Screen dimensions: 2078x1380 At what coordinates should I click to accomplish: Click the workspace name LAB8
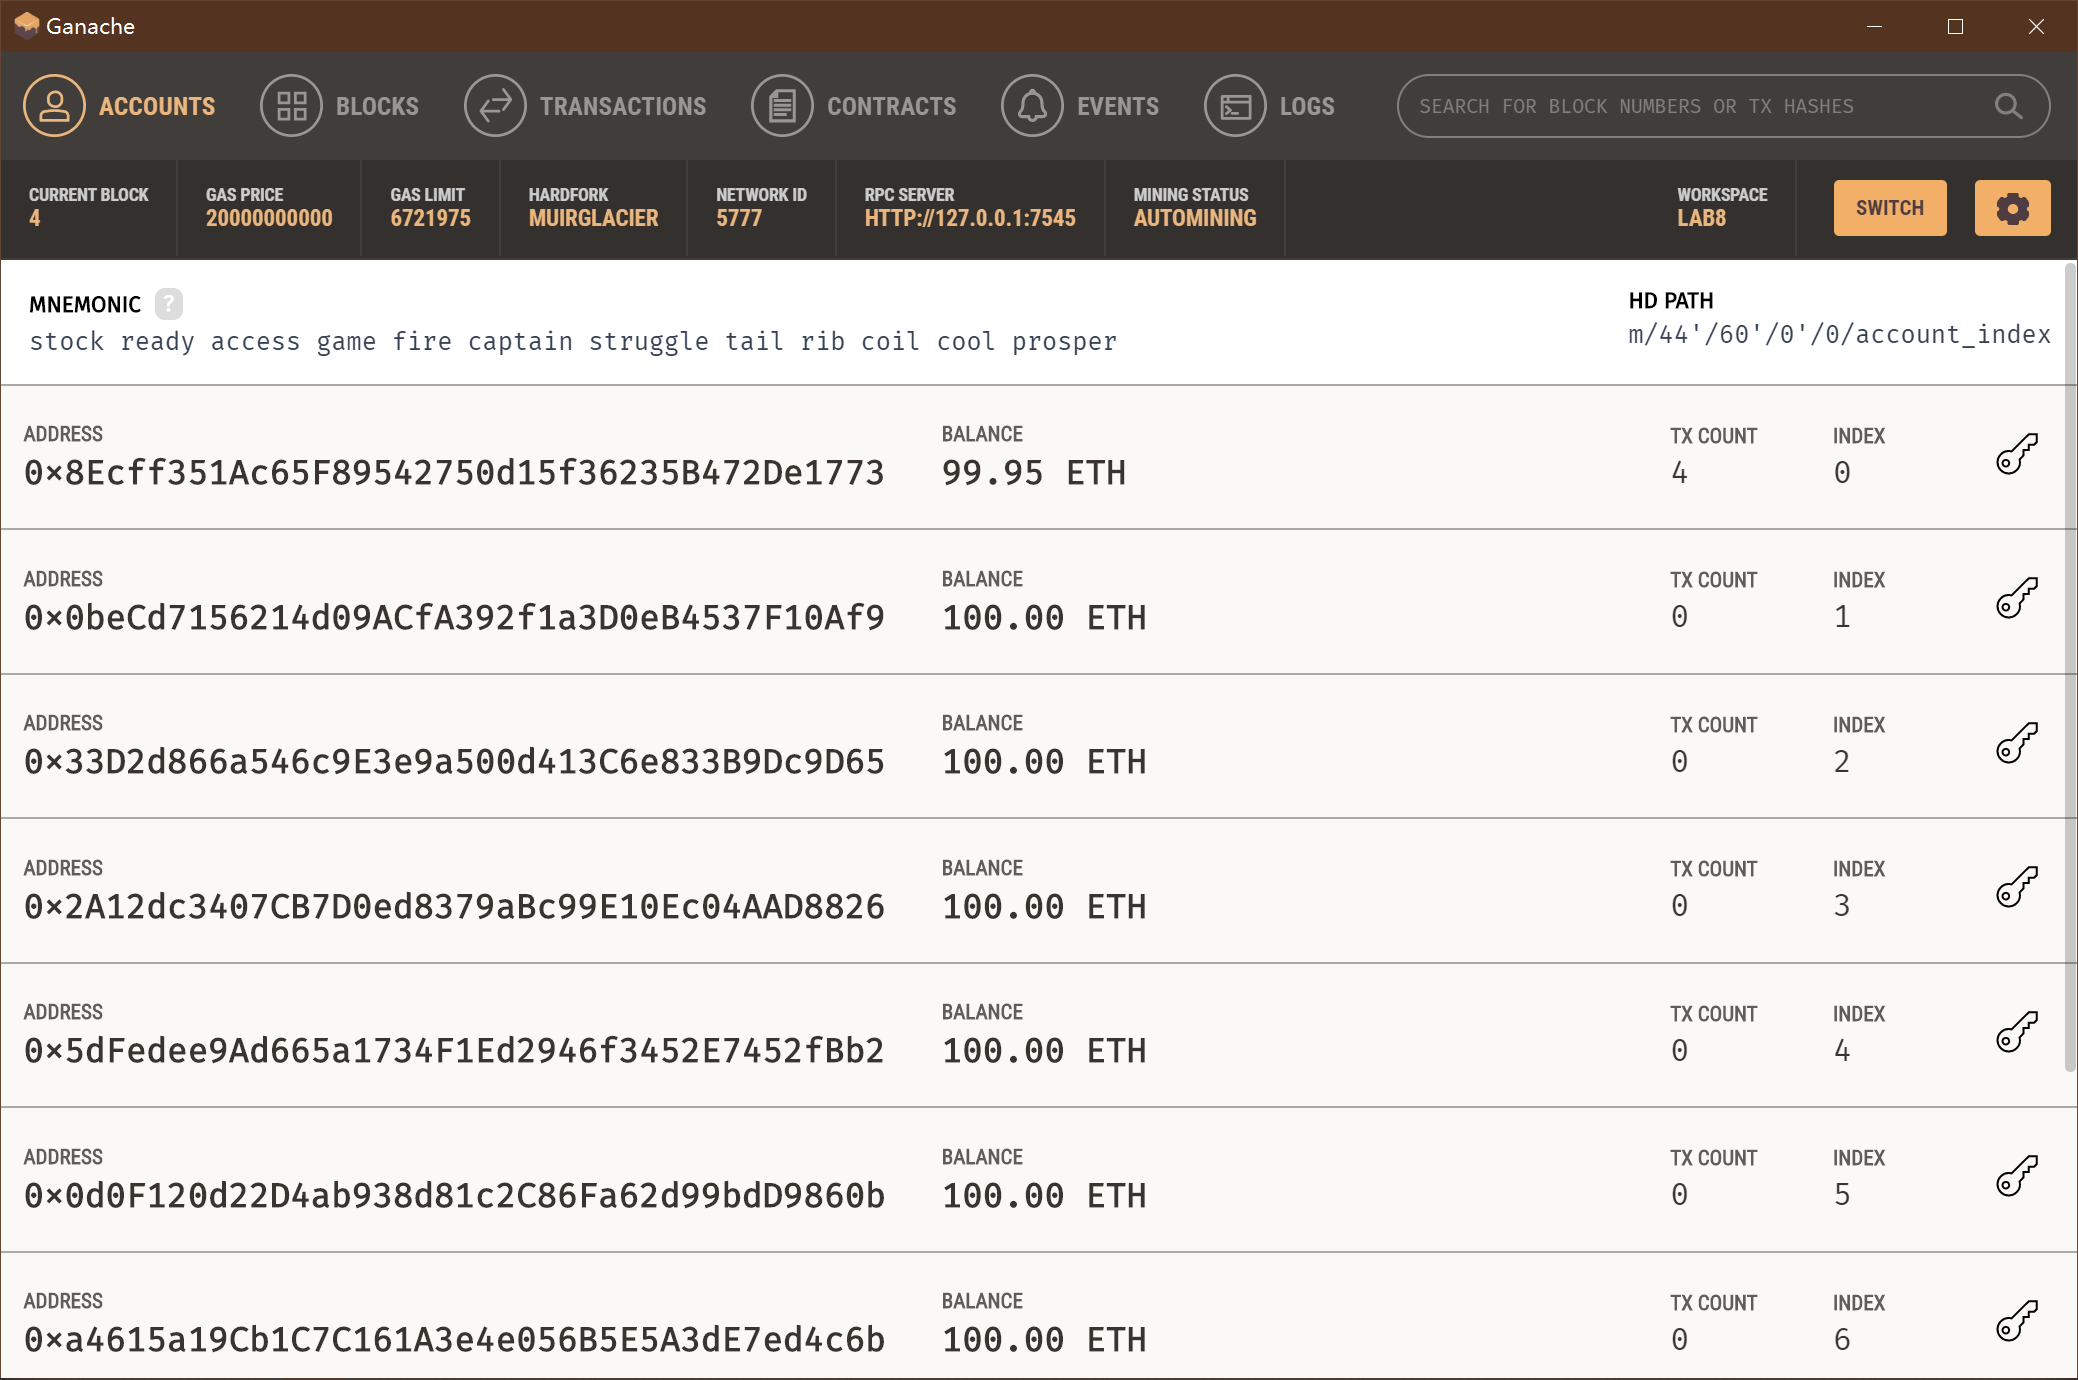[1701, 218]
